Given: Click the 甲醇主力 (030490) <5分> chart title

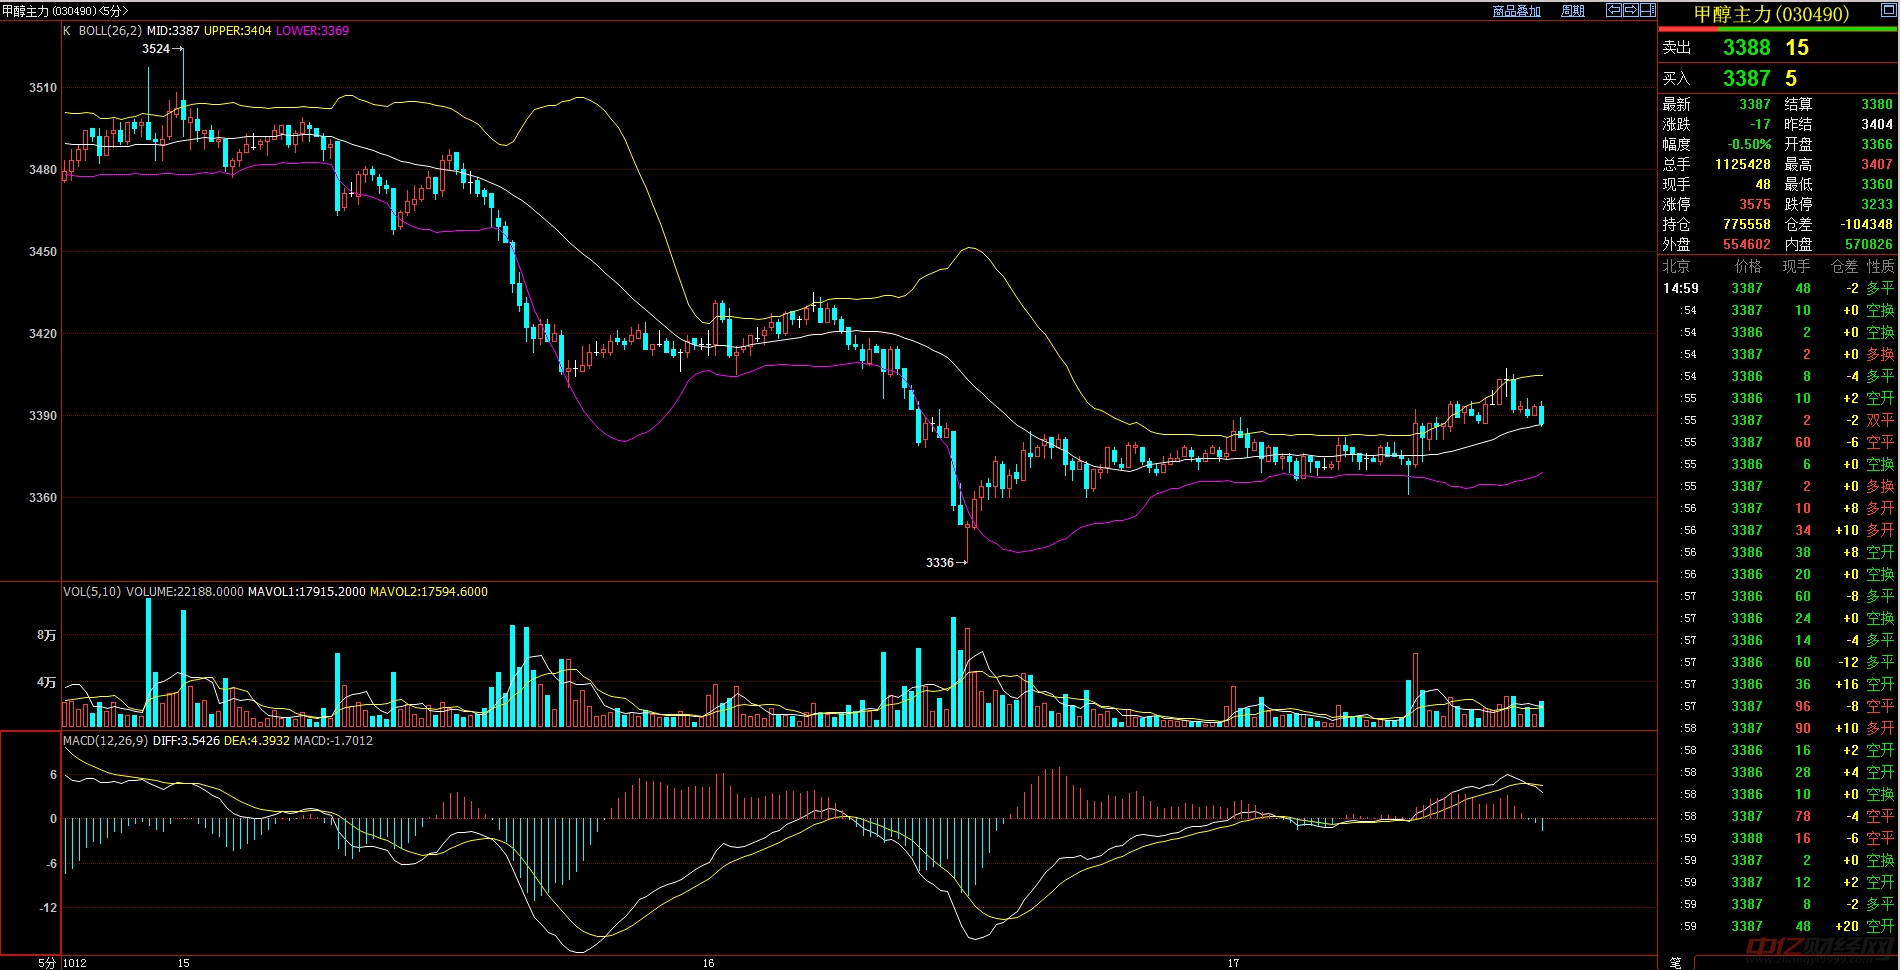Looking at the screenshot, I should pos(66,11).
